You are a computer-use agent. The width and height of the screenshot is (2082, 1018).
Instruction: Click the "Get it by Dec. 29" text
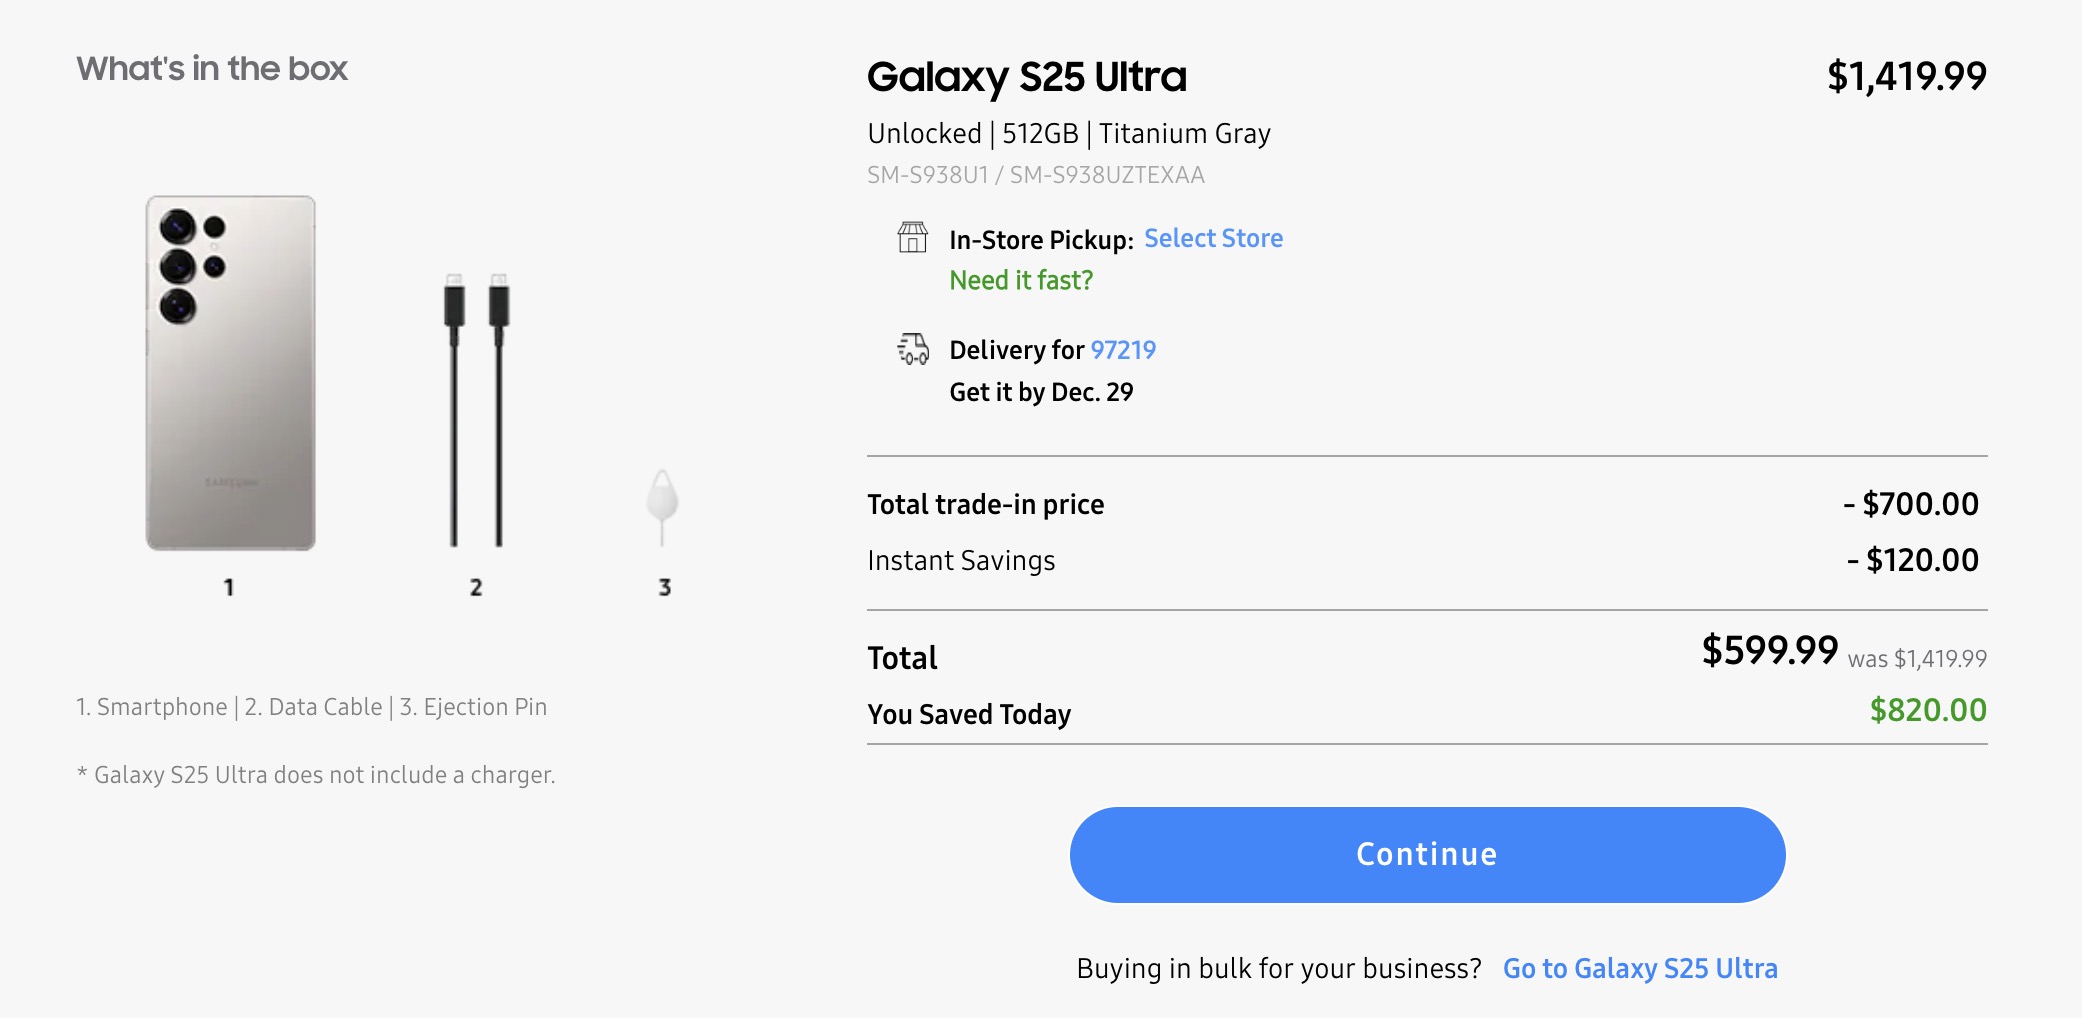(x=1041, y=392)
